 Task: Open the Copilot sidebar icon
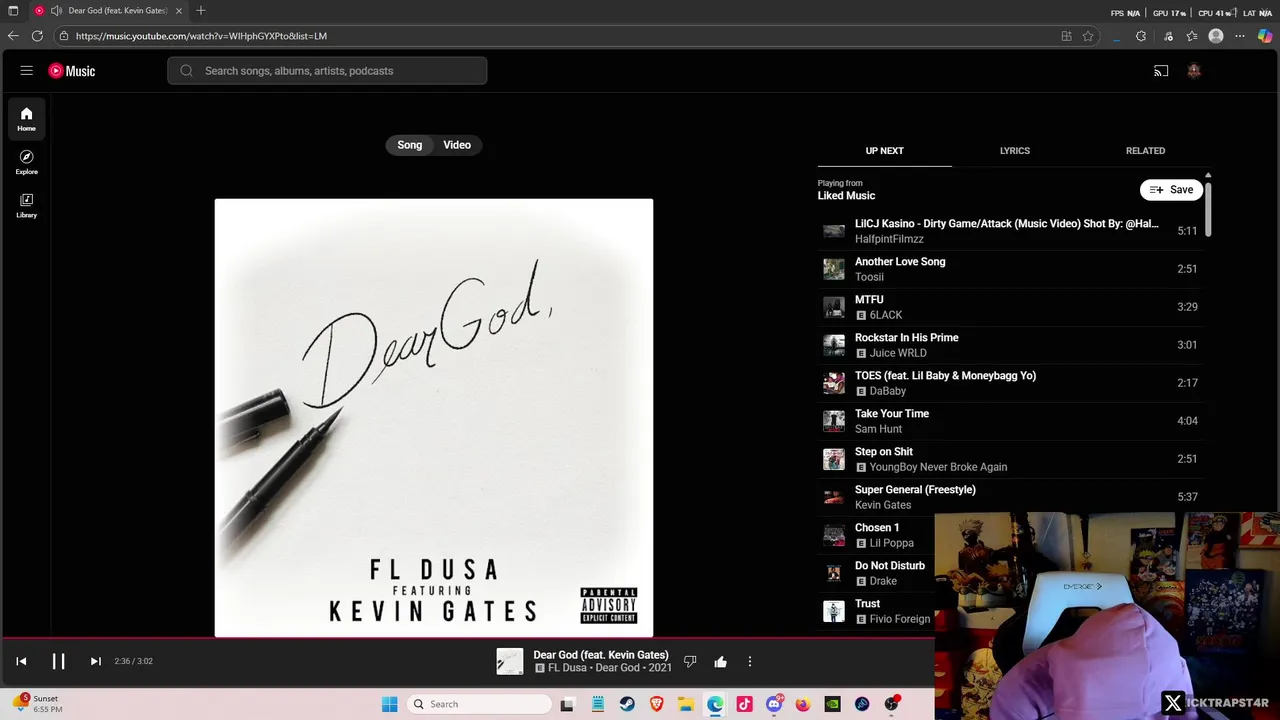click(x=1265, y=36)
